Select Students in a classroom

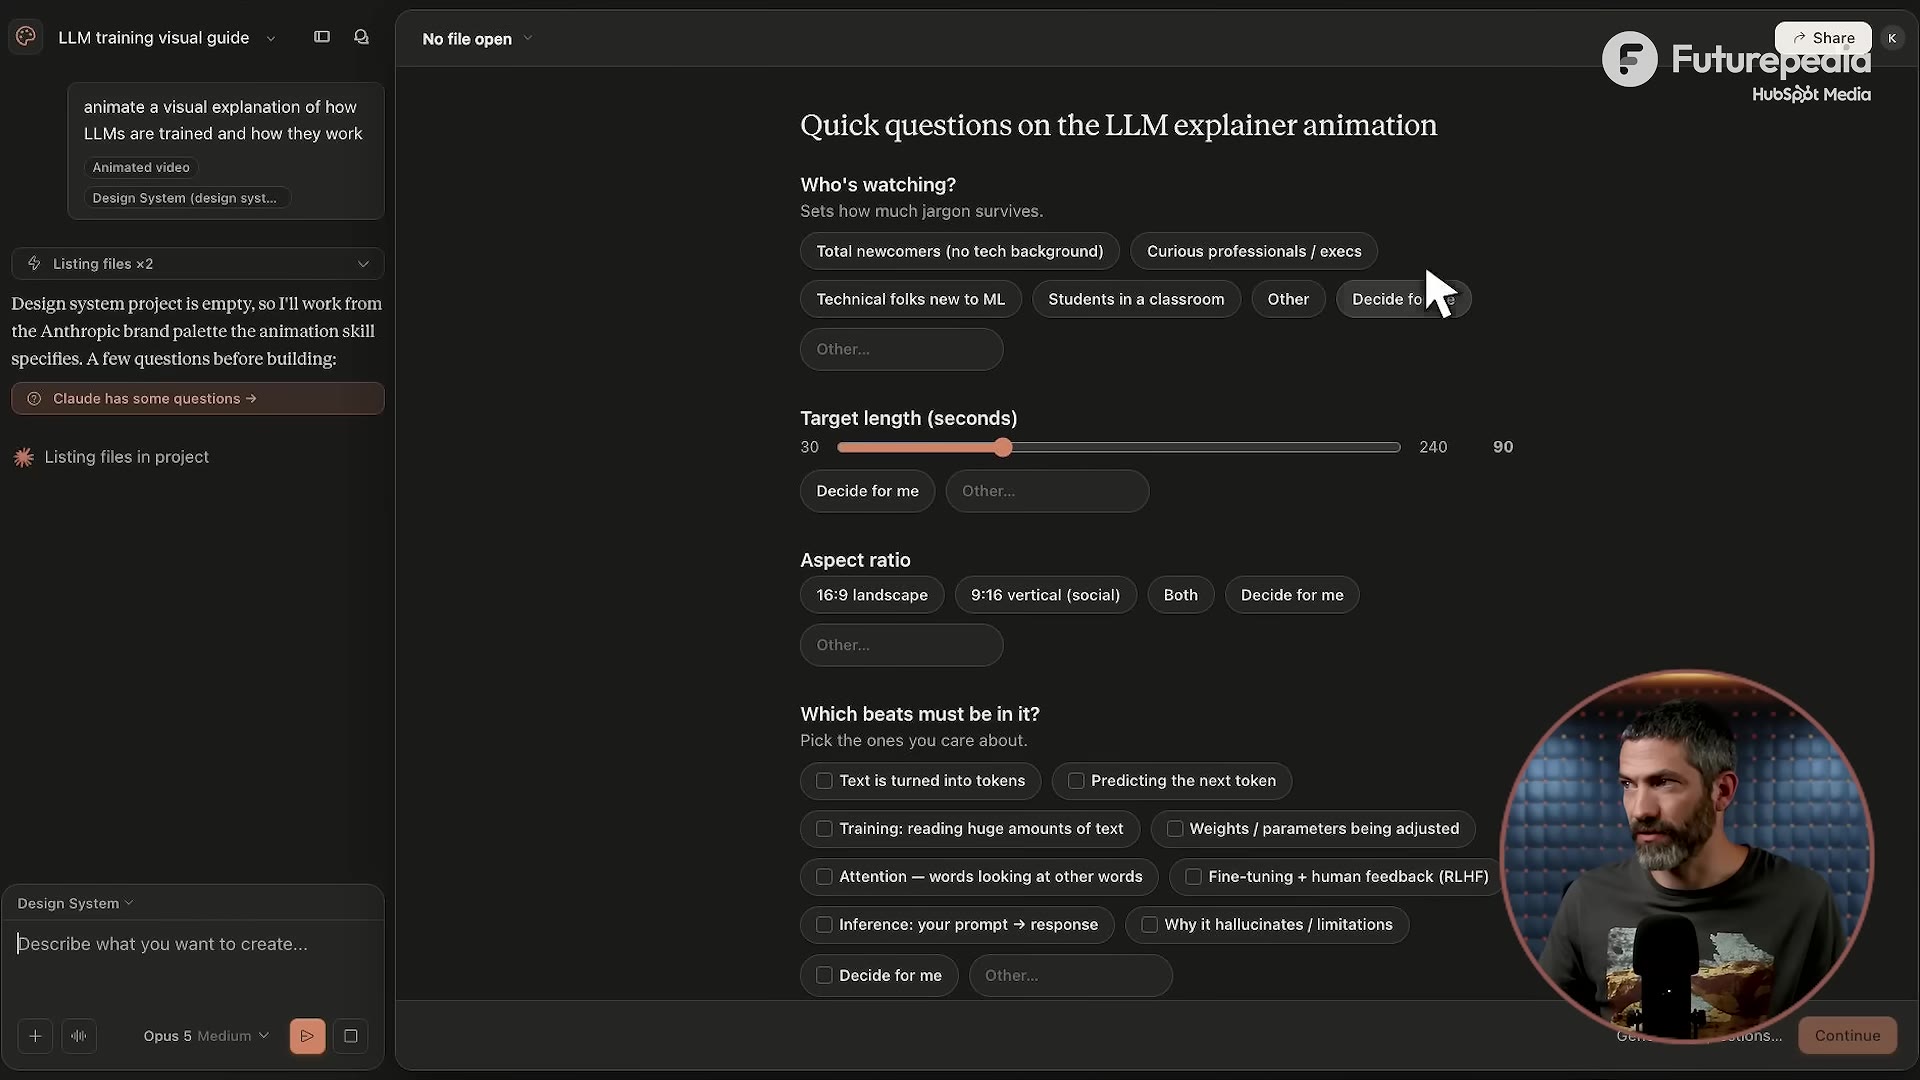click(1136, 299)
